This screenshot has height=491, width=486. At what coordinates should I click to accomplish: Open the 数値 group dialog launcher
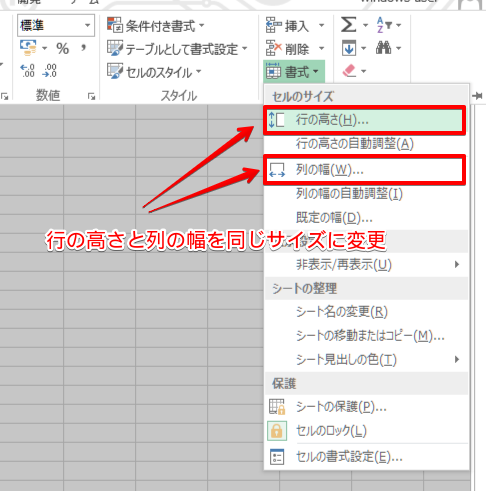tap(91, 96)
